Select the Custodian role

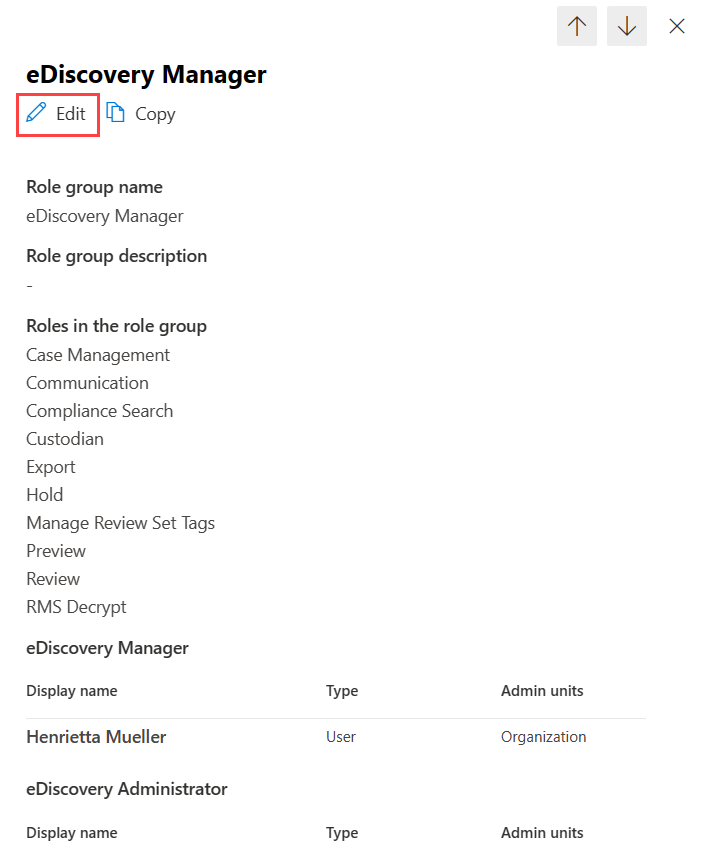[x=65, y=439]
